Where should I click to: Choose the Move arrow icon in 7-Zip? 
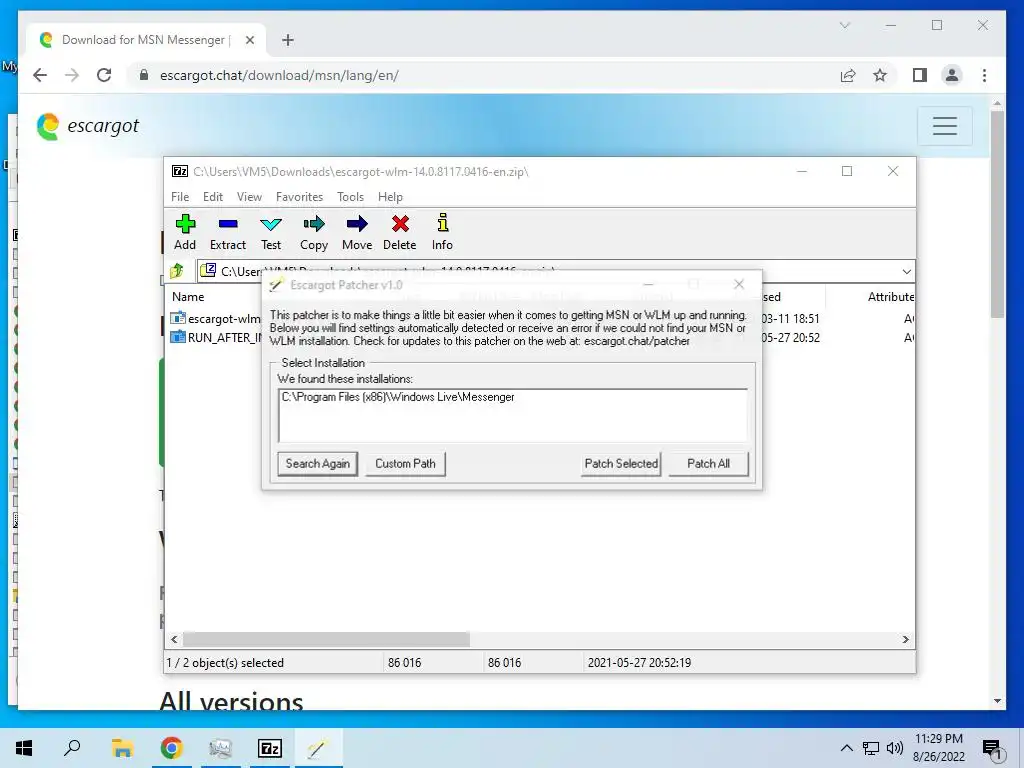pos(357,232)
